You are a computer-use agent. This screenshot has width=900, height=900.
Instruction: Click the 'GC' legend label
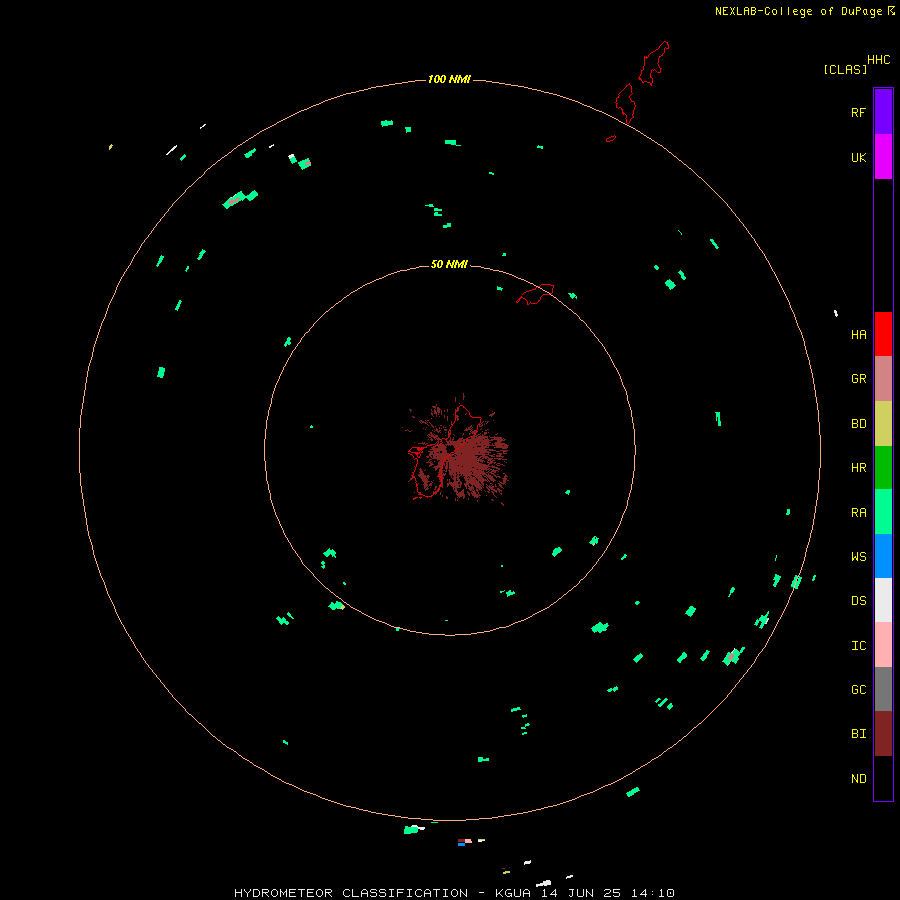pos(858,690)
